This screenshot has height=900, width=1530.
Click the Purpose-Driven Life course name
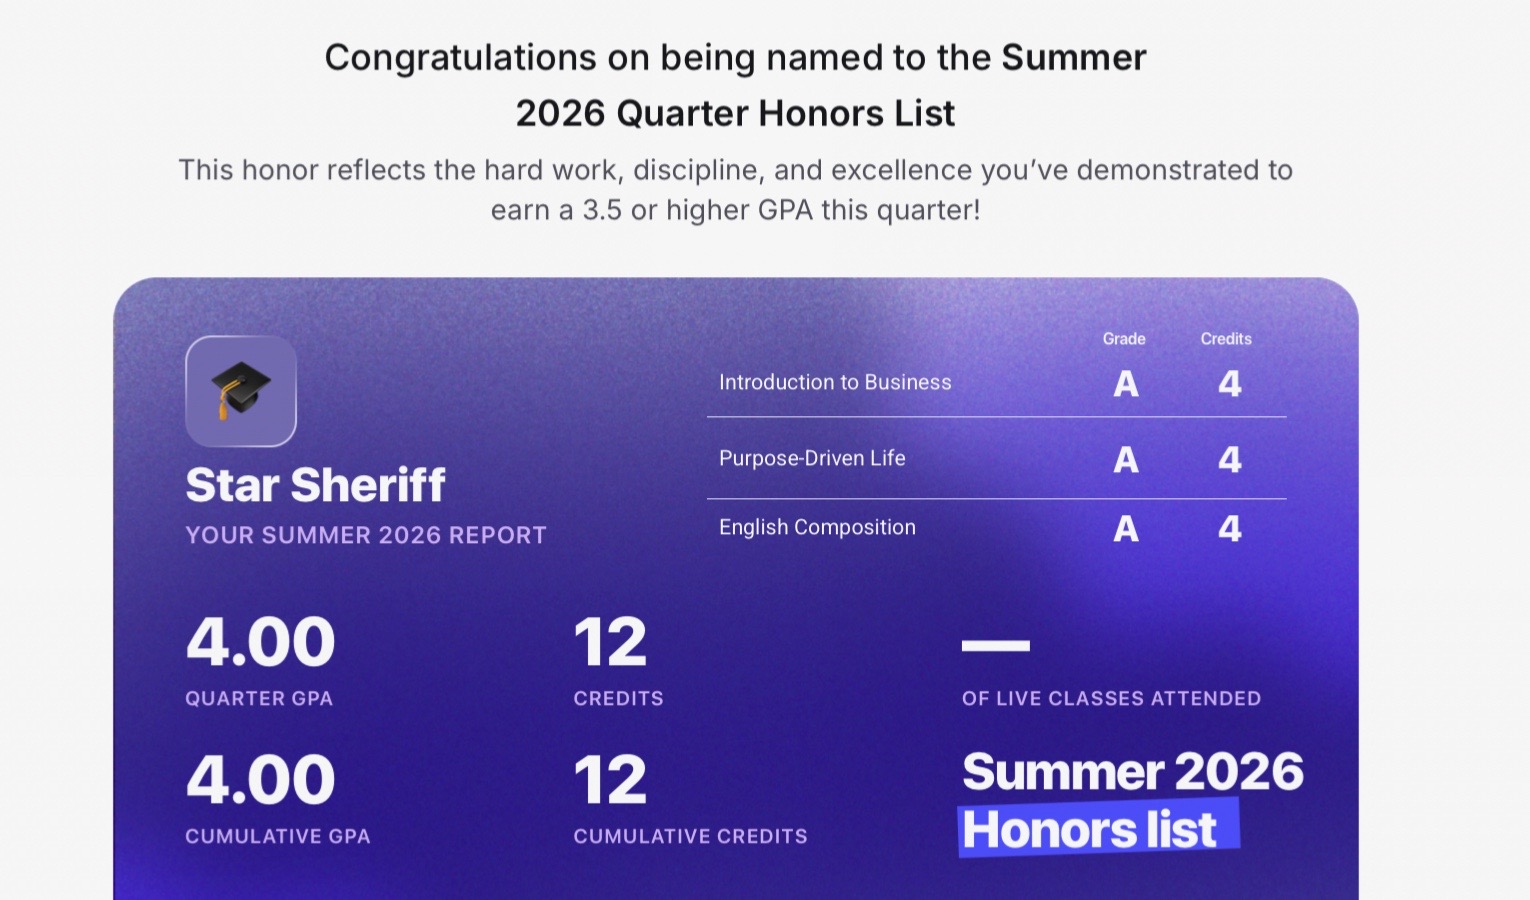coord(812,458)
